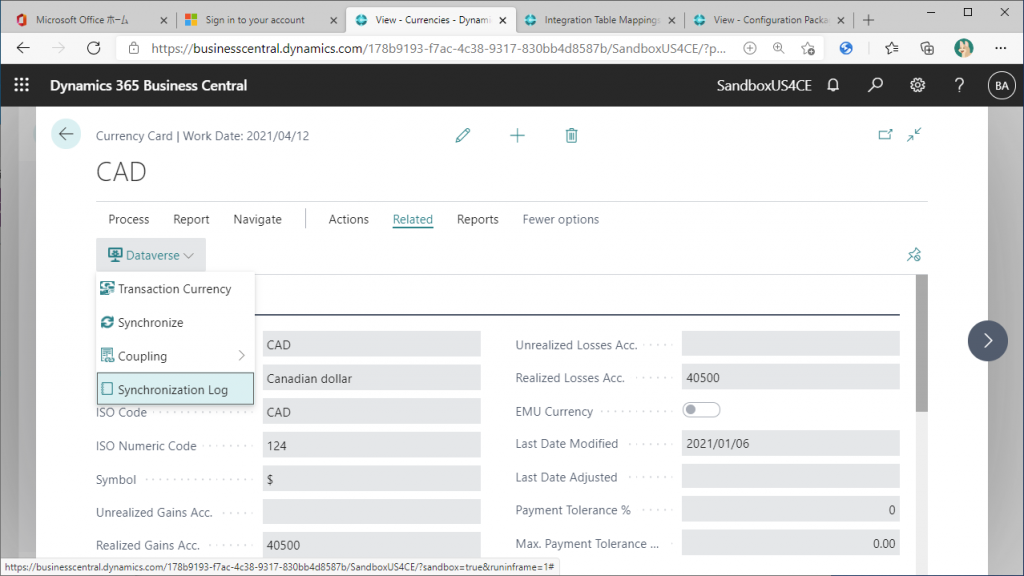Choose Transaction Currency from Dataverse menu
This screenshot has width=1024, height=576.
[175, 289]
